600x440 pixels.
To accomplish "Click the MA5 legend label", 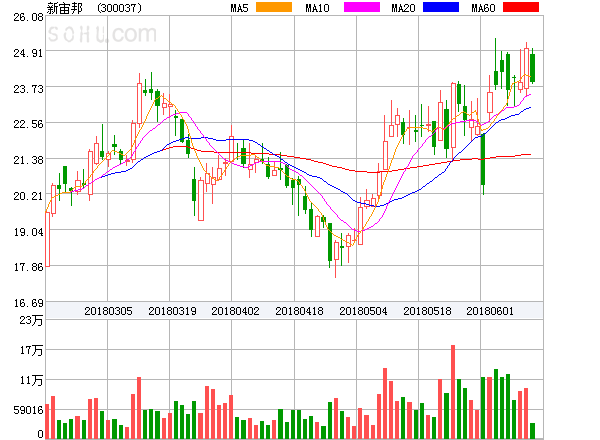I will tap(239, 8).
